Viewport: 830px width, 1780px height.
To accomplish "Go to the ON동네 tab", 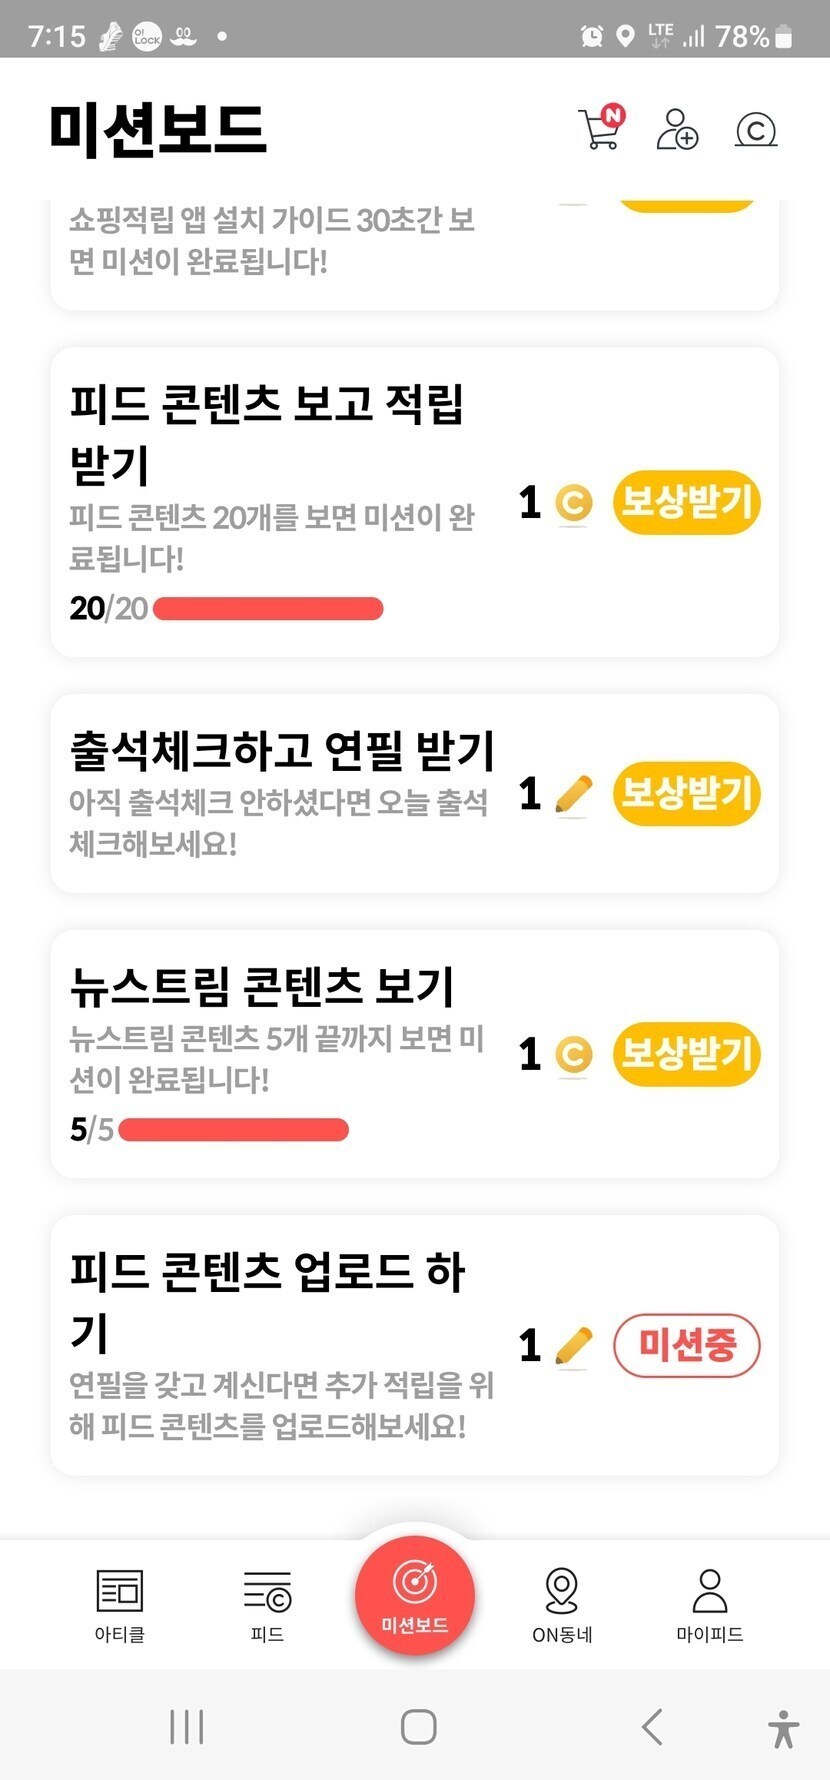I will click(x=562, y=1605).
